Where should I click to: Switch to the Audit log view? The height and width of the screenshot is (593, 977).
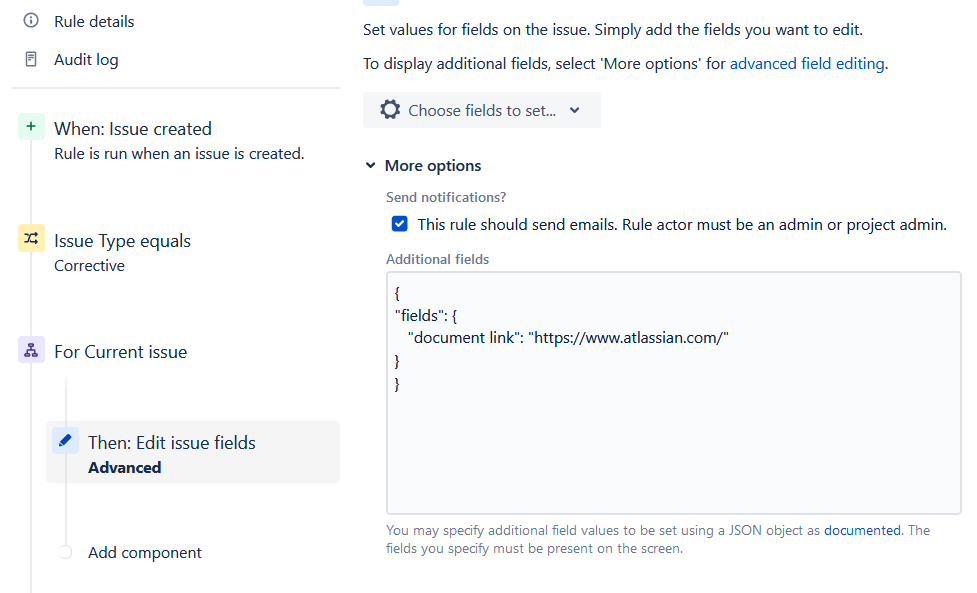pos(88,59)
